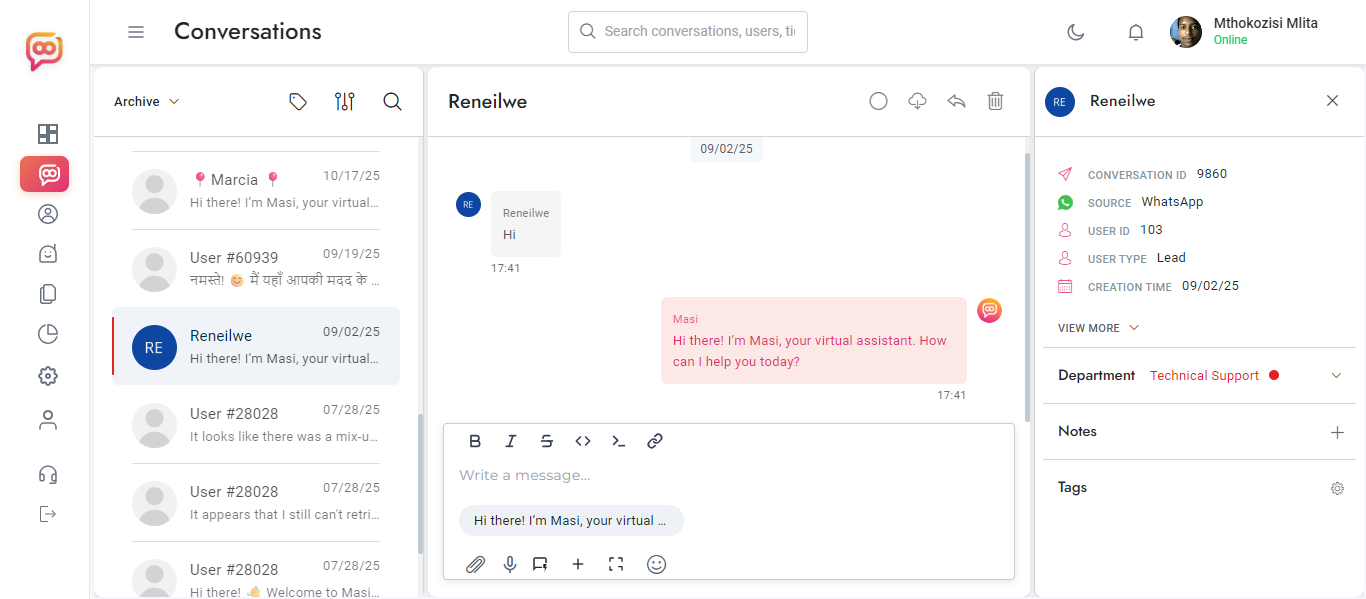Expand VIEW MORE user details
The image size is (1366, 599).
click(1098, 328)
